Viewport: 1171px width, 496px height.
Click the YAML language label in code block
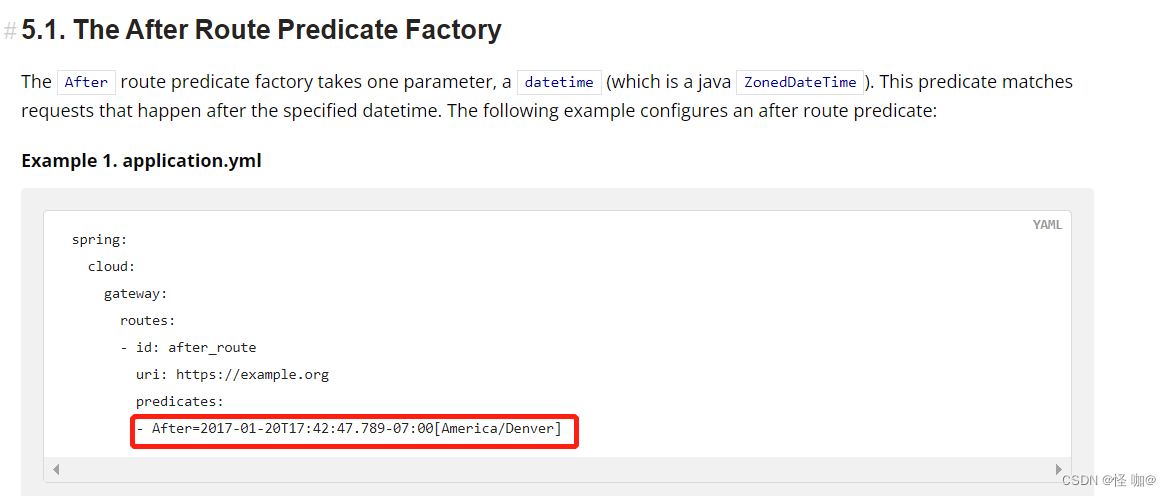coord(1047,225)
